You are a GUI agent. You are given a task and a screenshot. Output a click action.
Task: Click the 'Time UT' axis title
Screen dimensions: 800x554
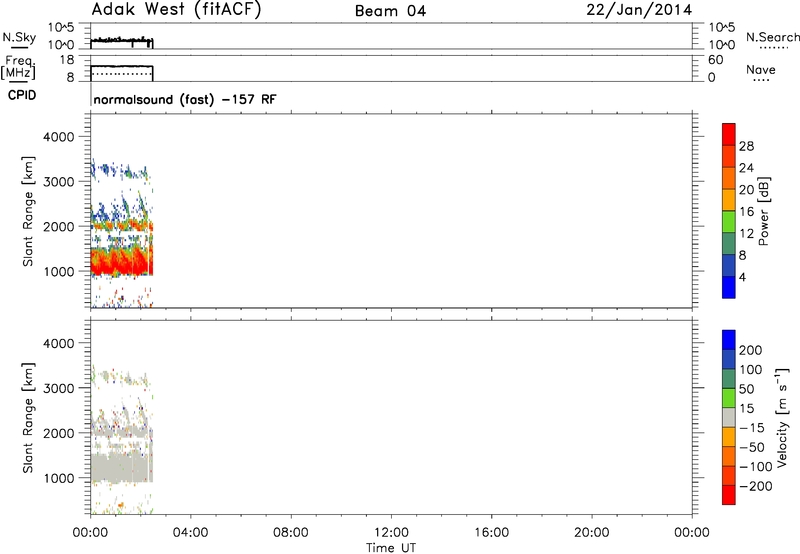[x=391, y=548]
